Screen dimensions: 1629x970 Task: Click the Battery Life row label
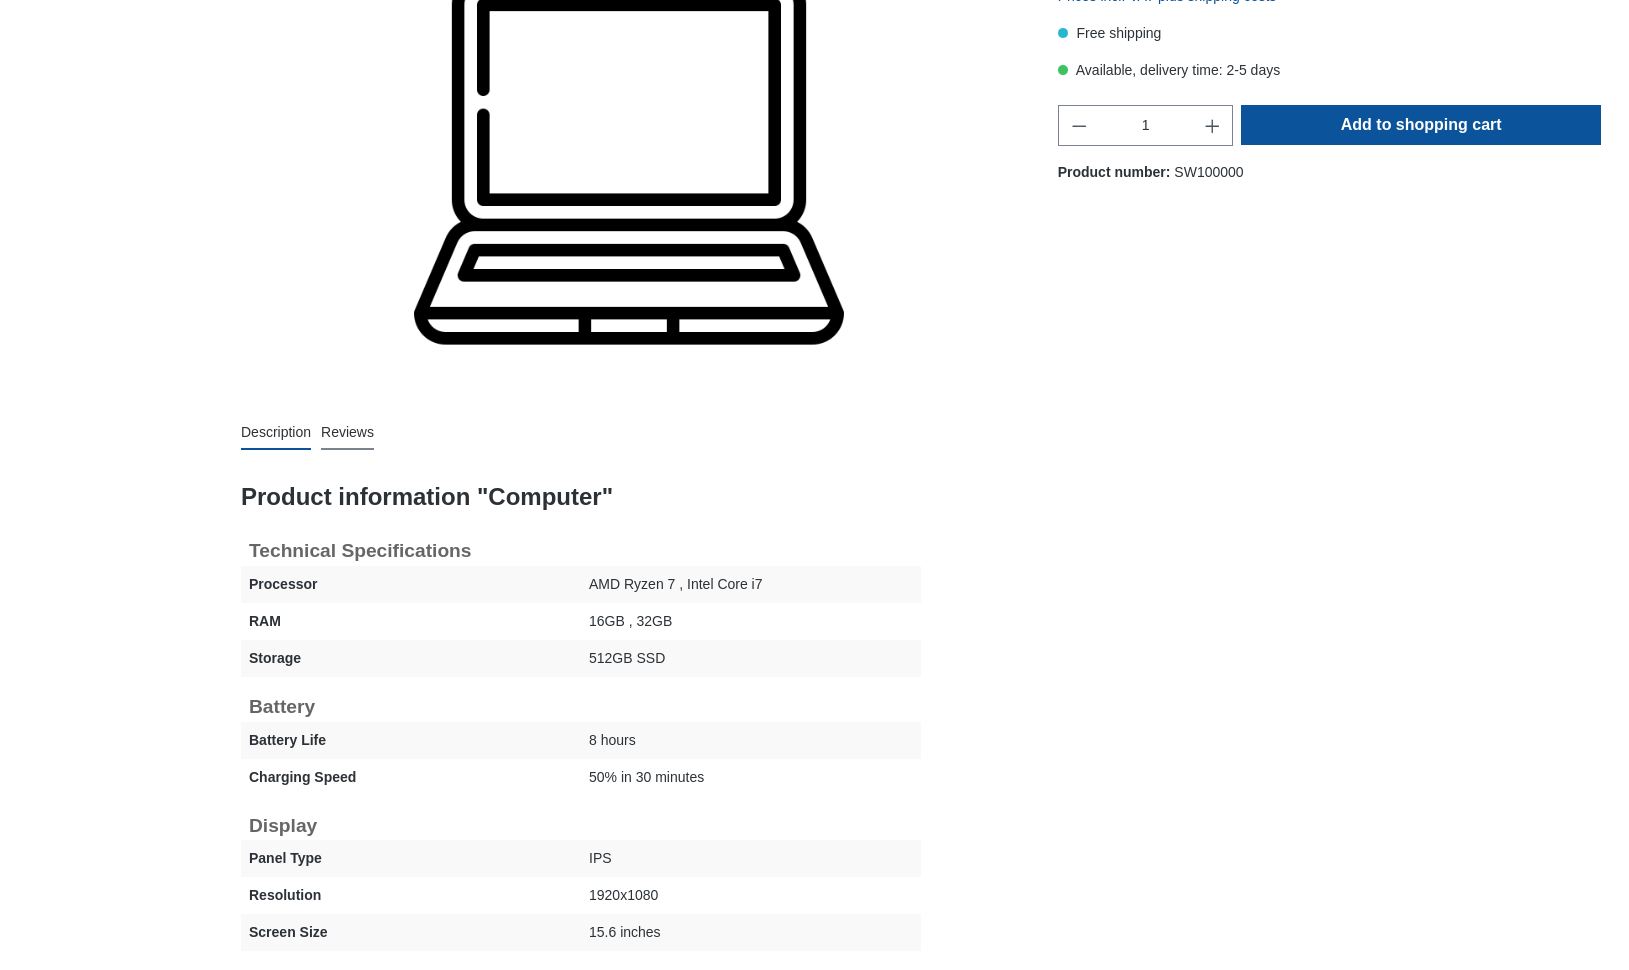(x=287, y=740)
